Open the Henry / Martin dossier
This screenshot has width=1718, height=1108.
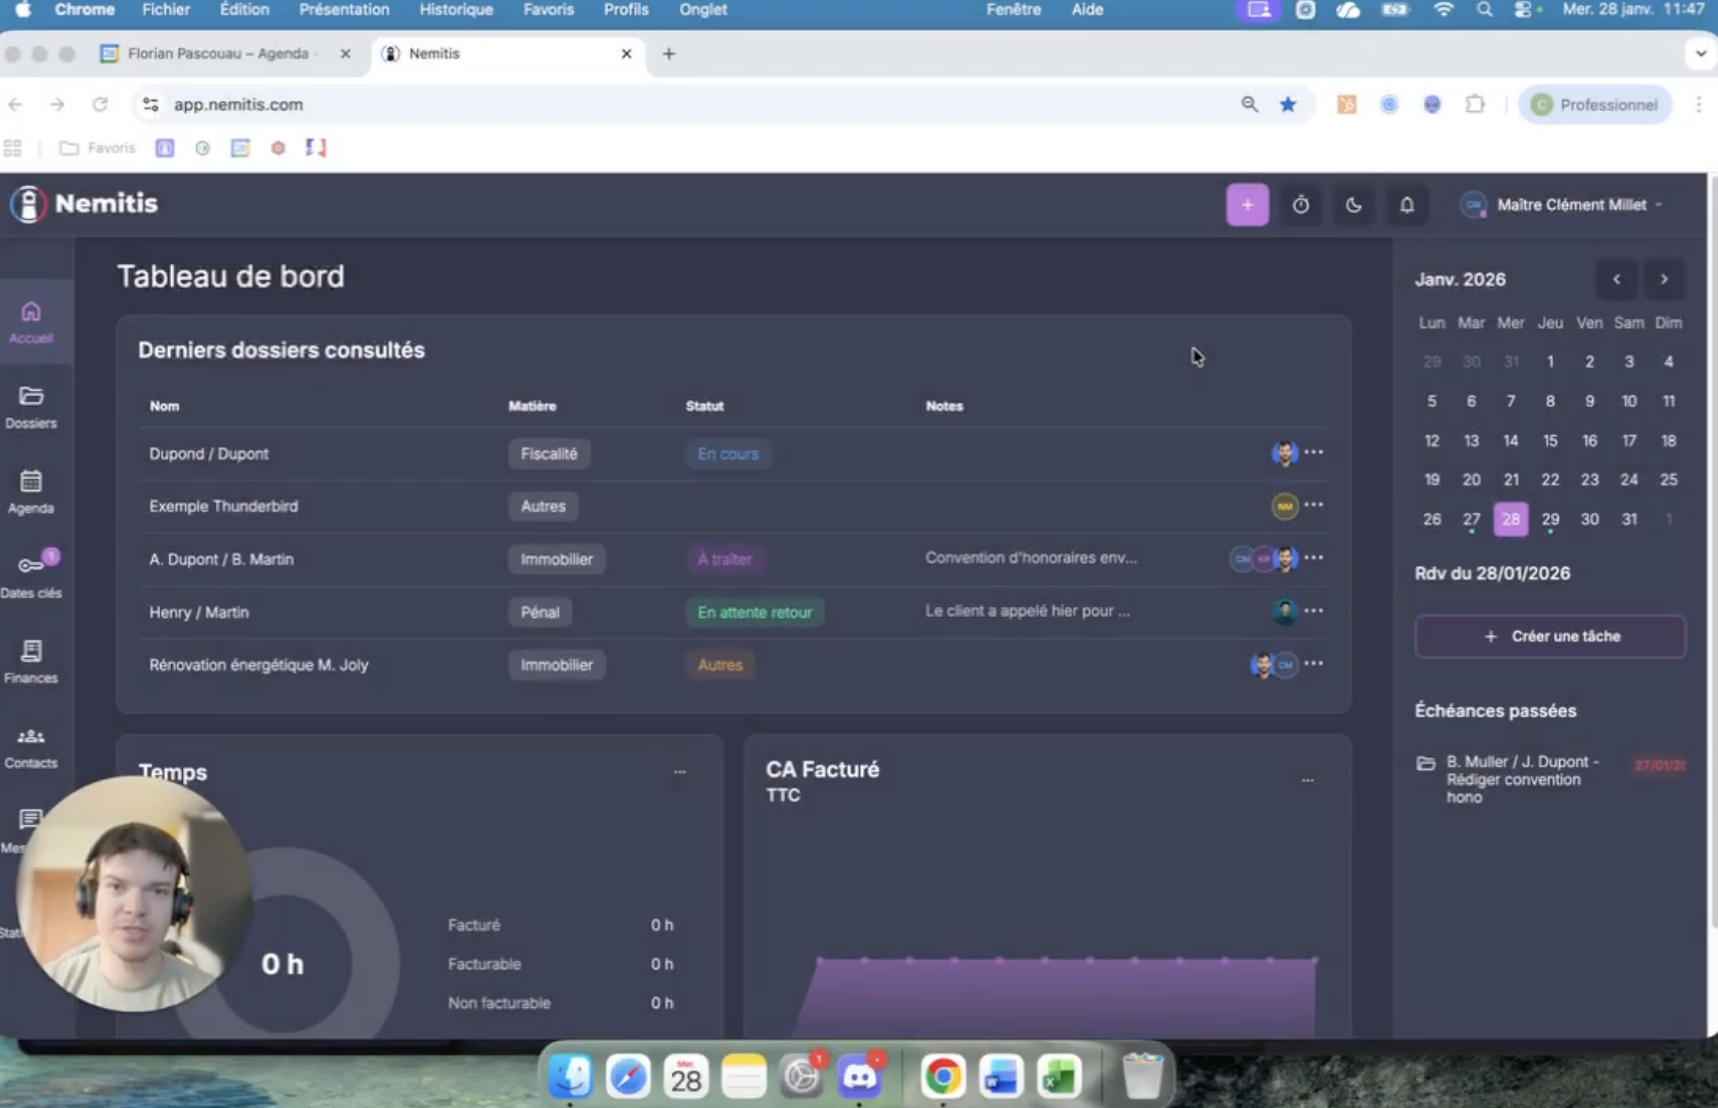[x=199, y=612]
